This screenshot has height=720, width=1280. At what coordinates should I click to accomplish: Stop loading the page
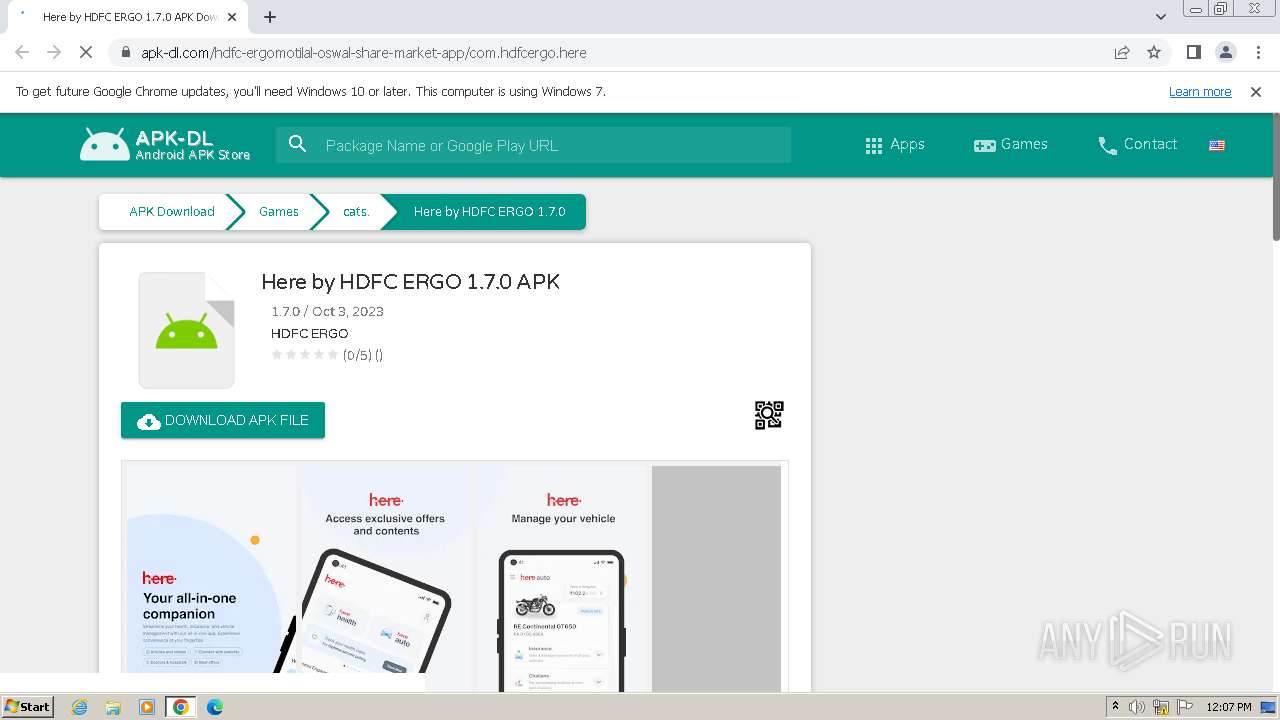click(86, 52)
